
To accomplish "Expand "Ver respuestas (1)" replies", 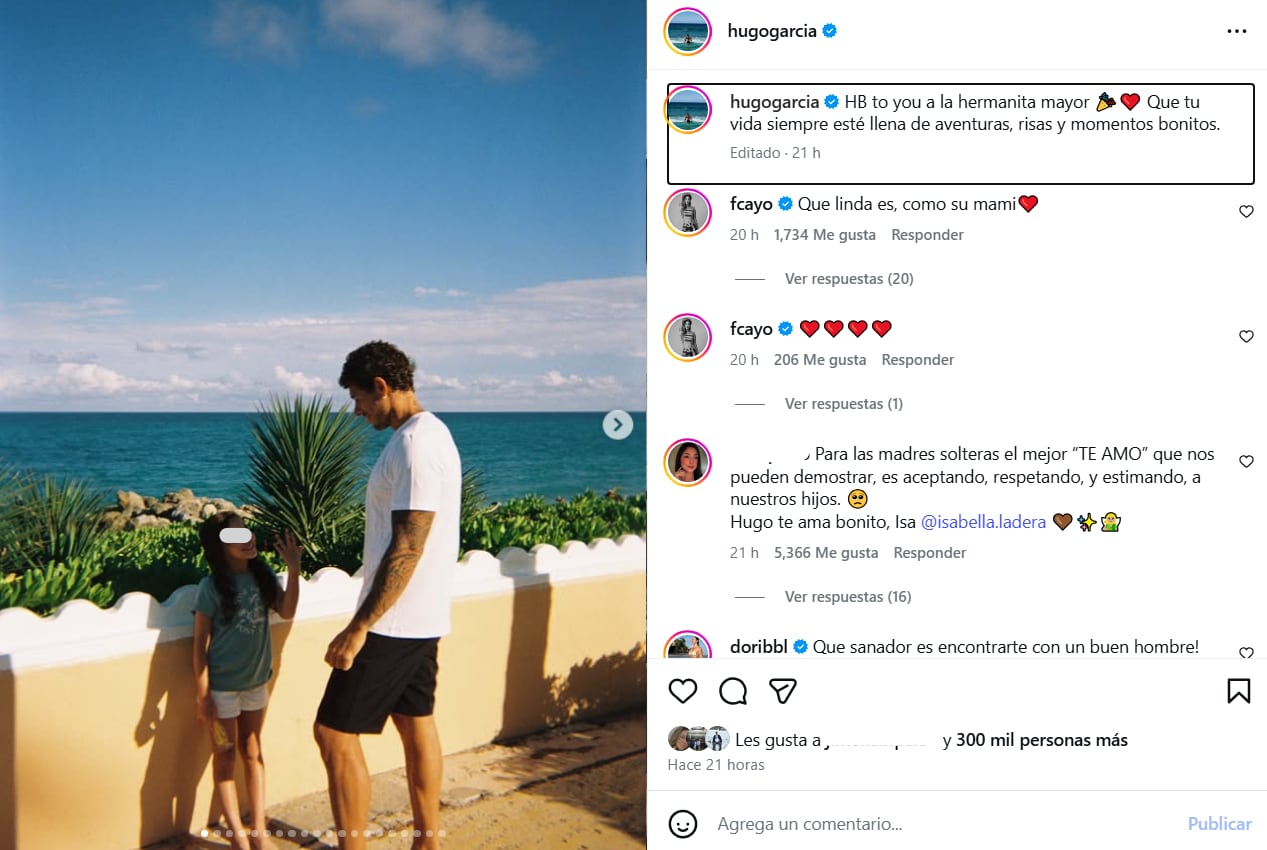I will [x=843, y=404].
